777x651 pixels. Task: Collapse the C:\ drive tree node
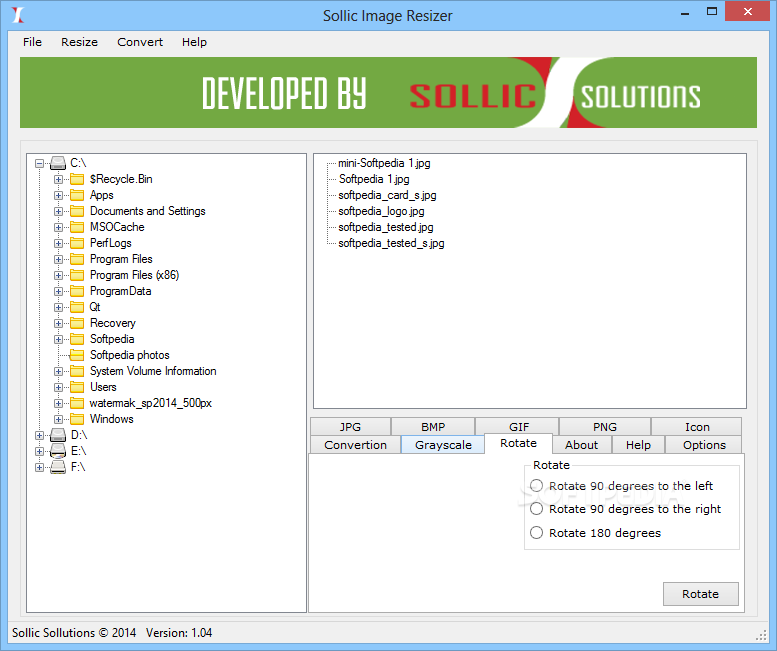[x=40, y=163]
